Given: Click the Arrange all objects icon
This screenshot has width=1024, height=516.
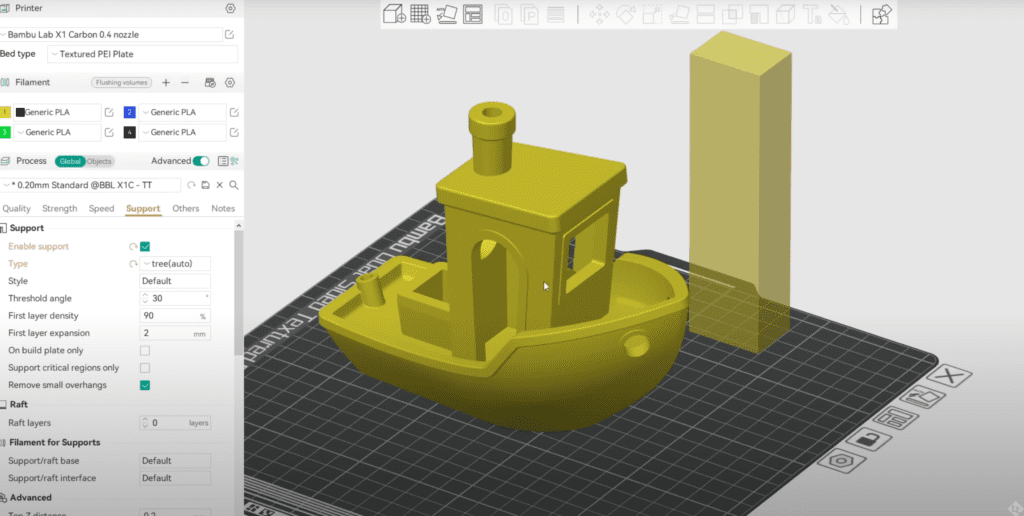Looking at the screenshot, I should 473,14.
